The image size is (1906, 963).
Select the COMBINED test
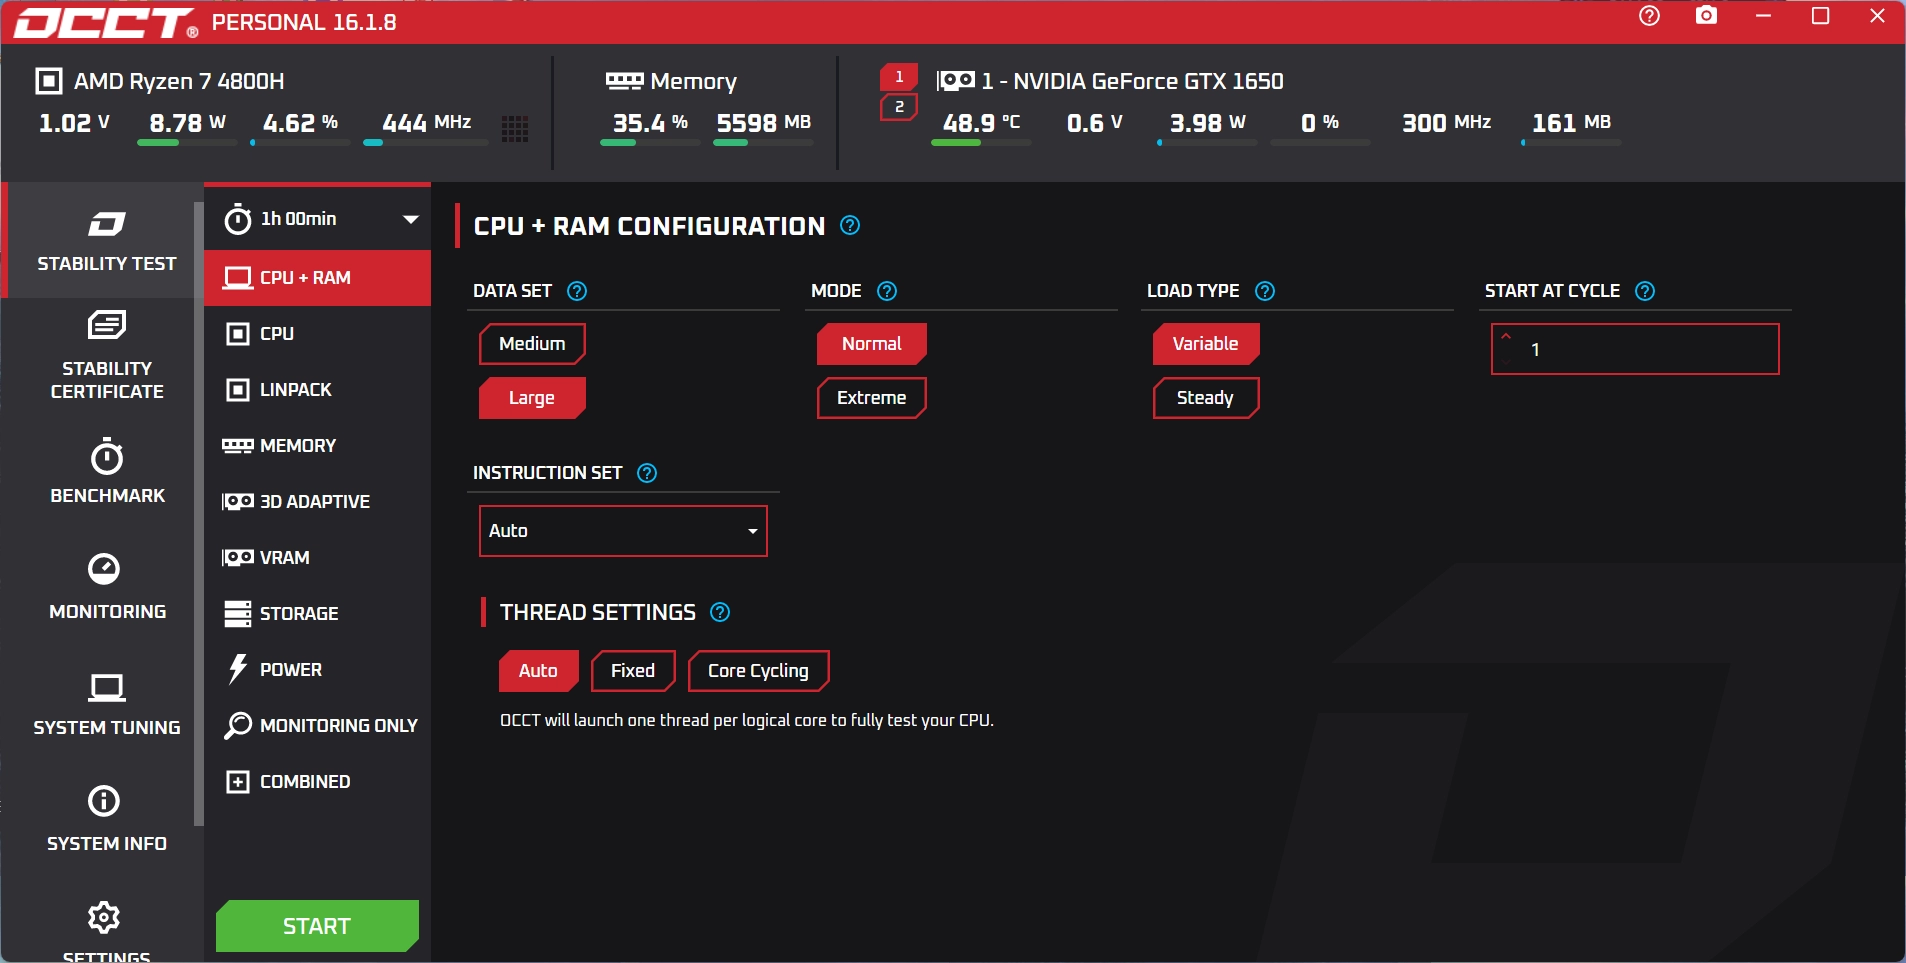pyautogui.click(x=318, y=782)
